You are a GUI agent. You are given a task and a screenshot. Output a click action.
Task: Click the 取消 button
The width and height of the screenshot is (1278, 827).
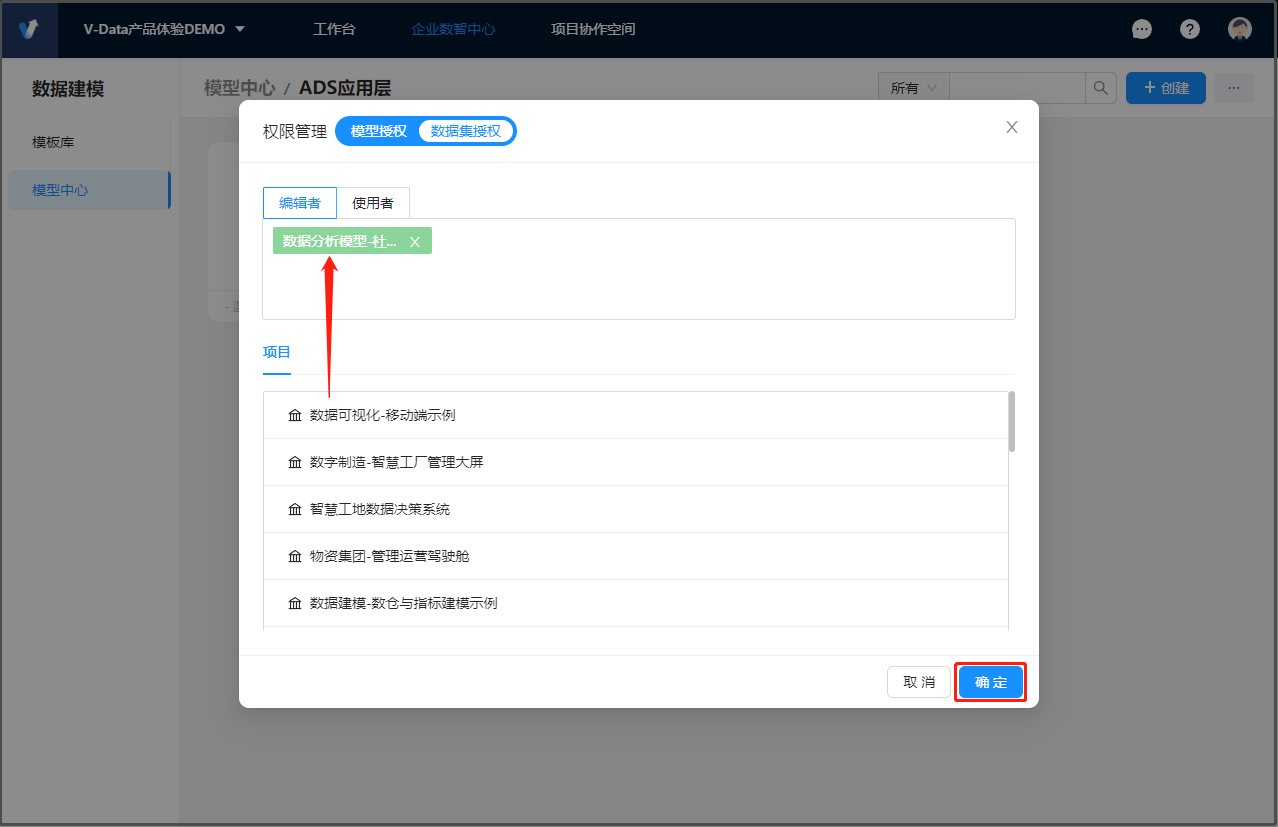pos(918,682)
